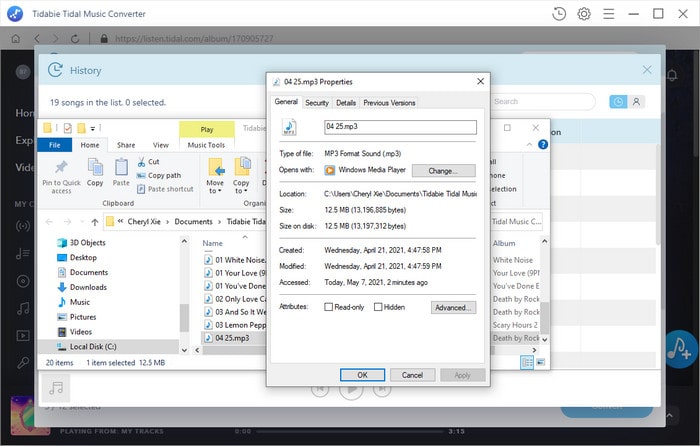Image resolution: width=700 pixels, height=446 pixels.
Task: Select Desktop in navigation pane
Action: click(x=77, y=258)
